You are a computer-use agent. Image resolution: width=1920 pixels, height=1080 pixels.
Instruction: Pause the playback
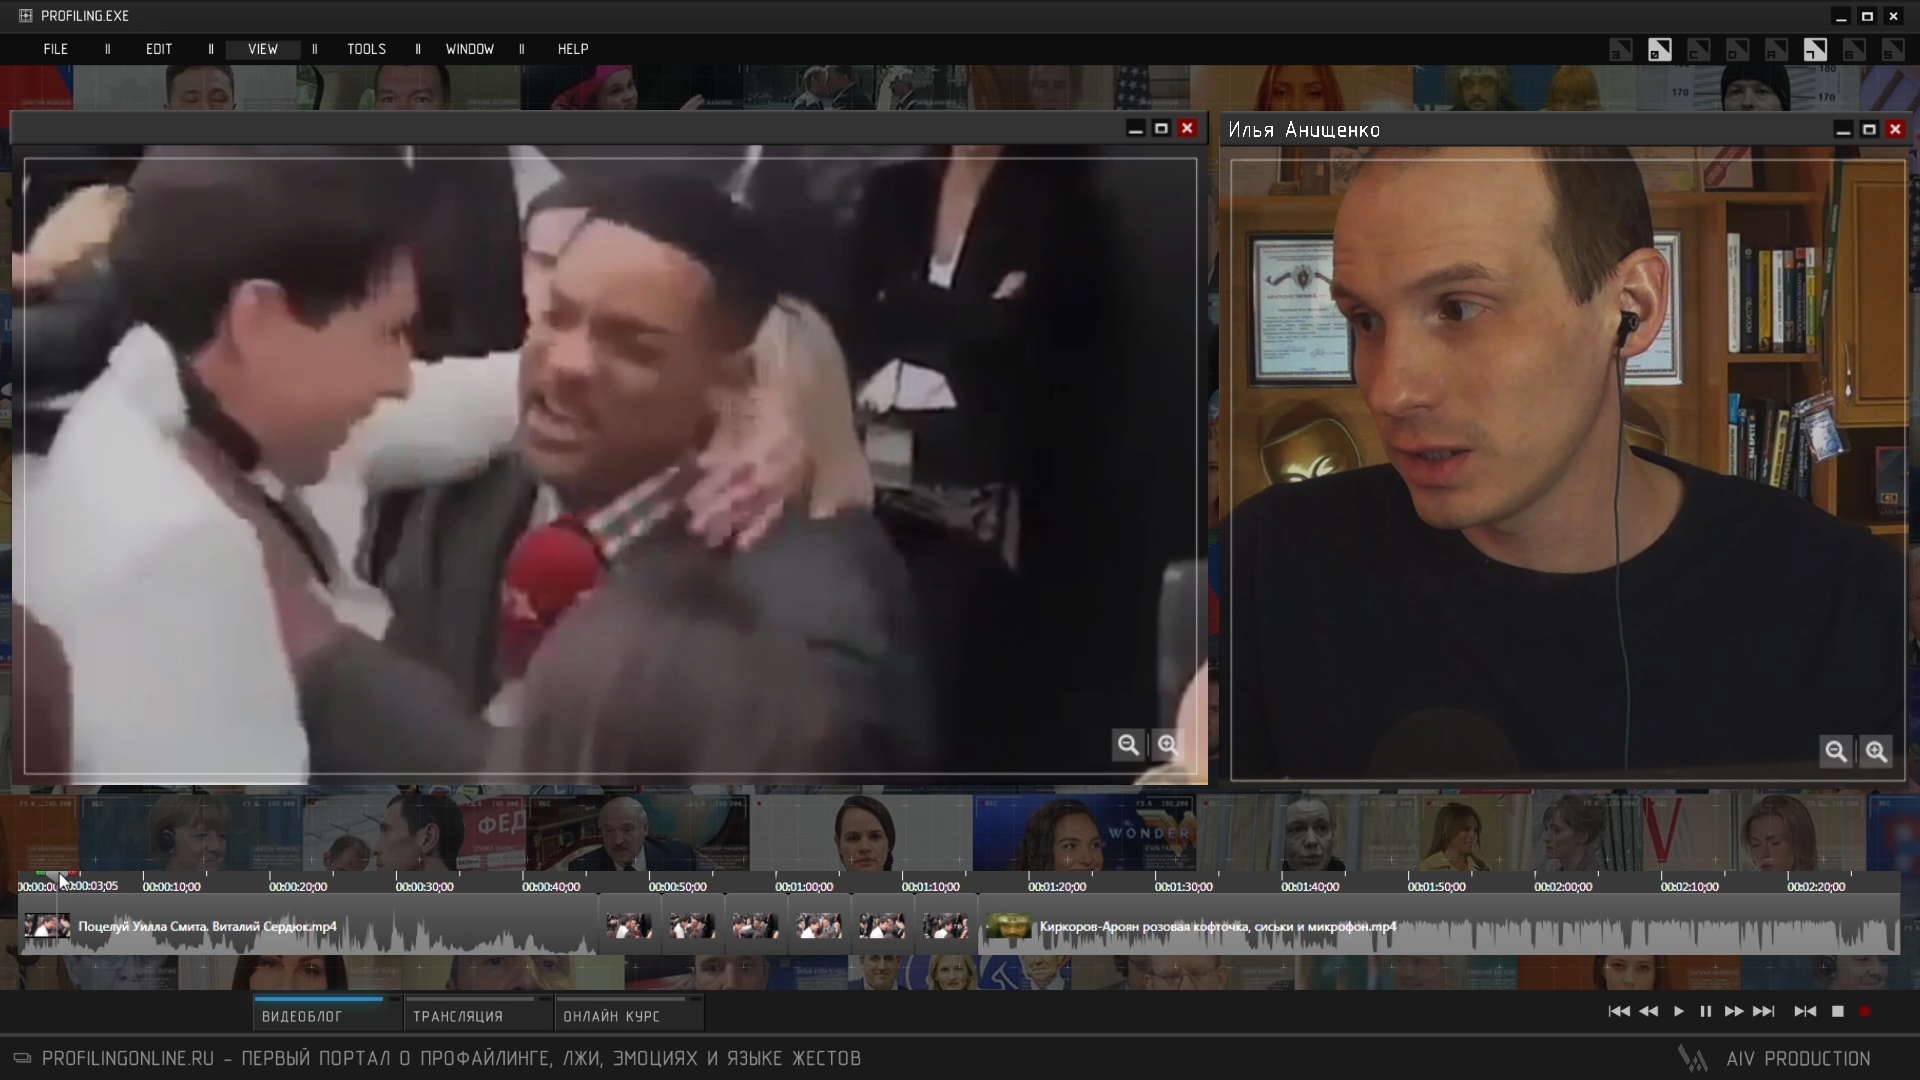click(1706, 1012)
